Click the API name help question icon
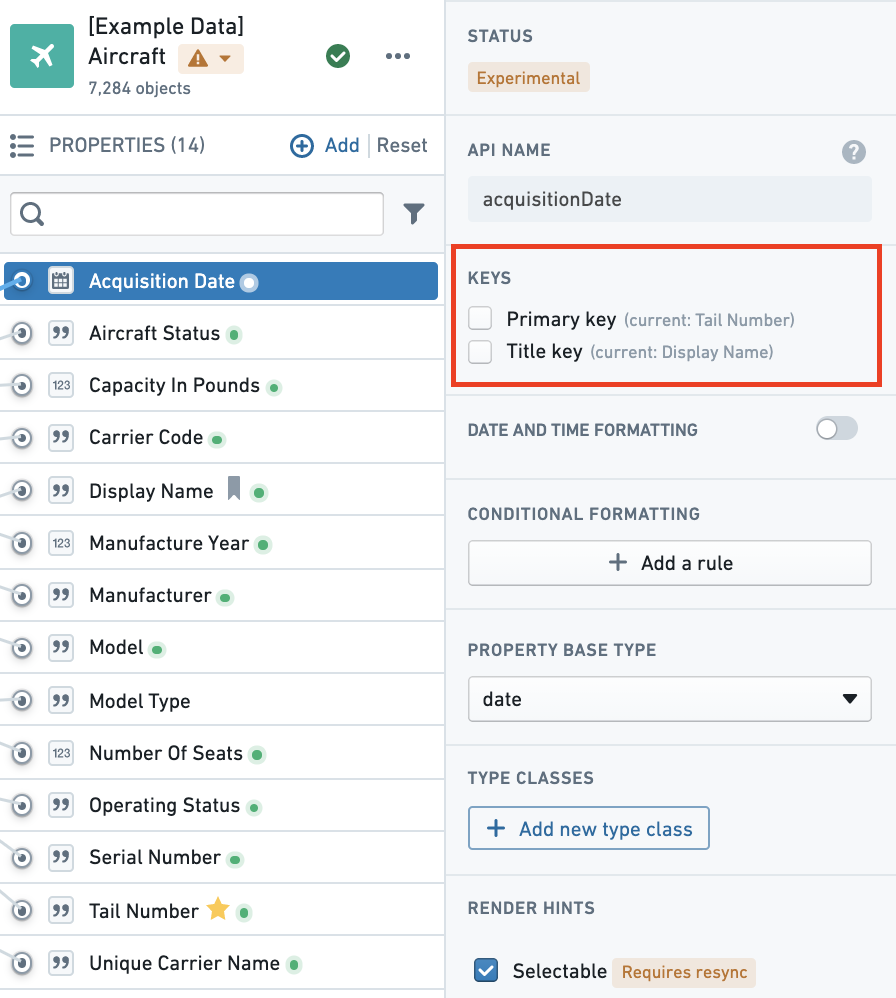 853,151
